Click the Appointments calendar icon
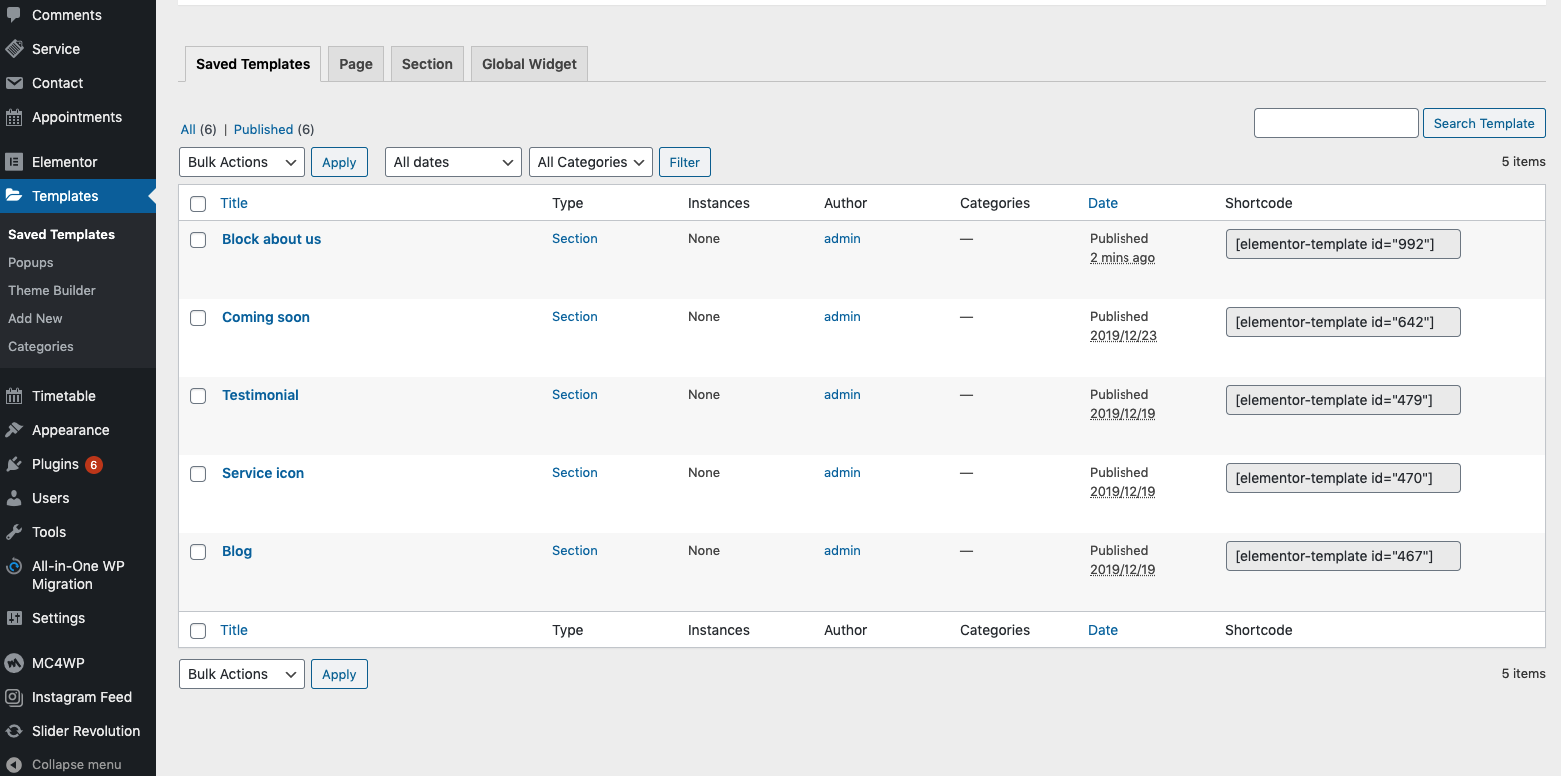The image size is (1561, 776). pos(14,117)
